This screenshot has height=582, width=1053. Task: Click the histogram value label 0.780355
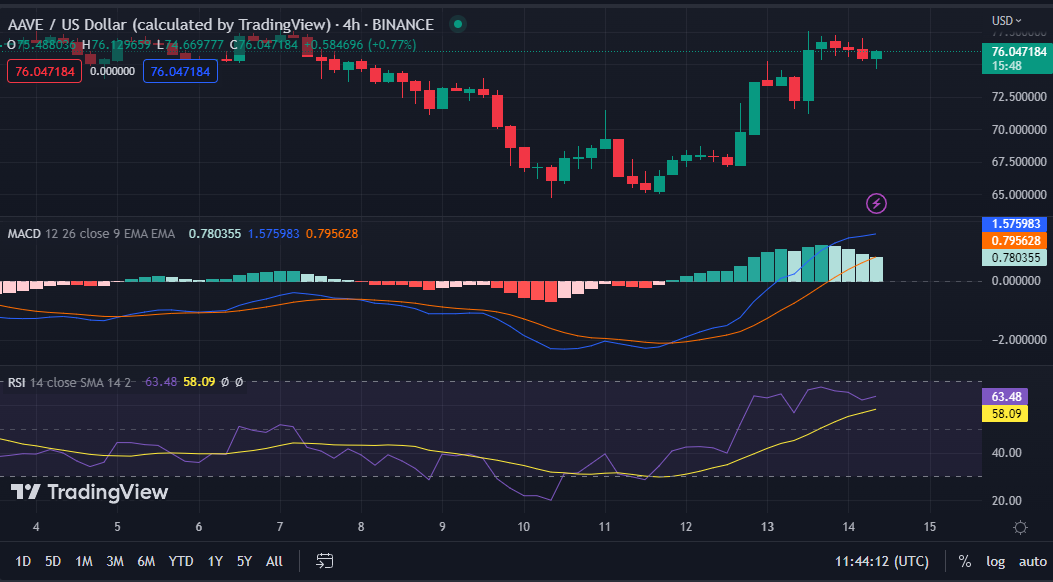coord(1015,257)
